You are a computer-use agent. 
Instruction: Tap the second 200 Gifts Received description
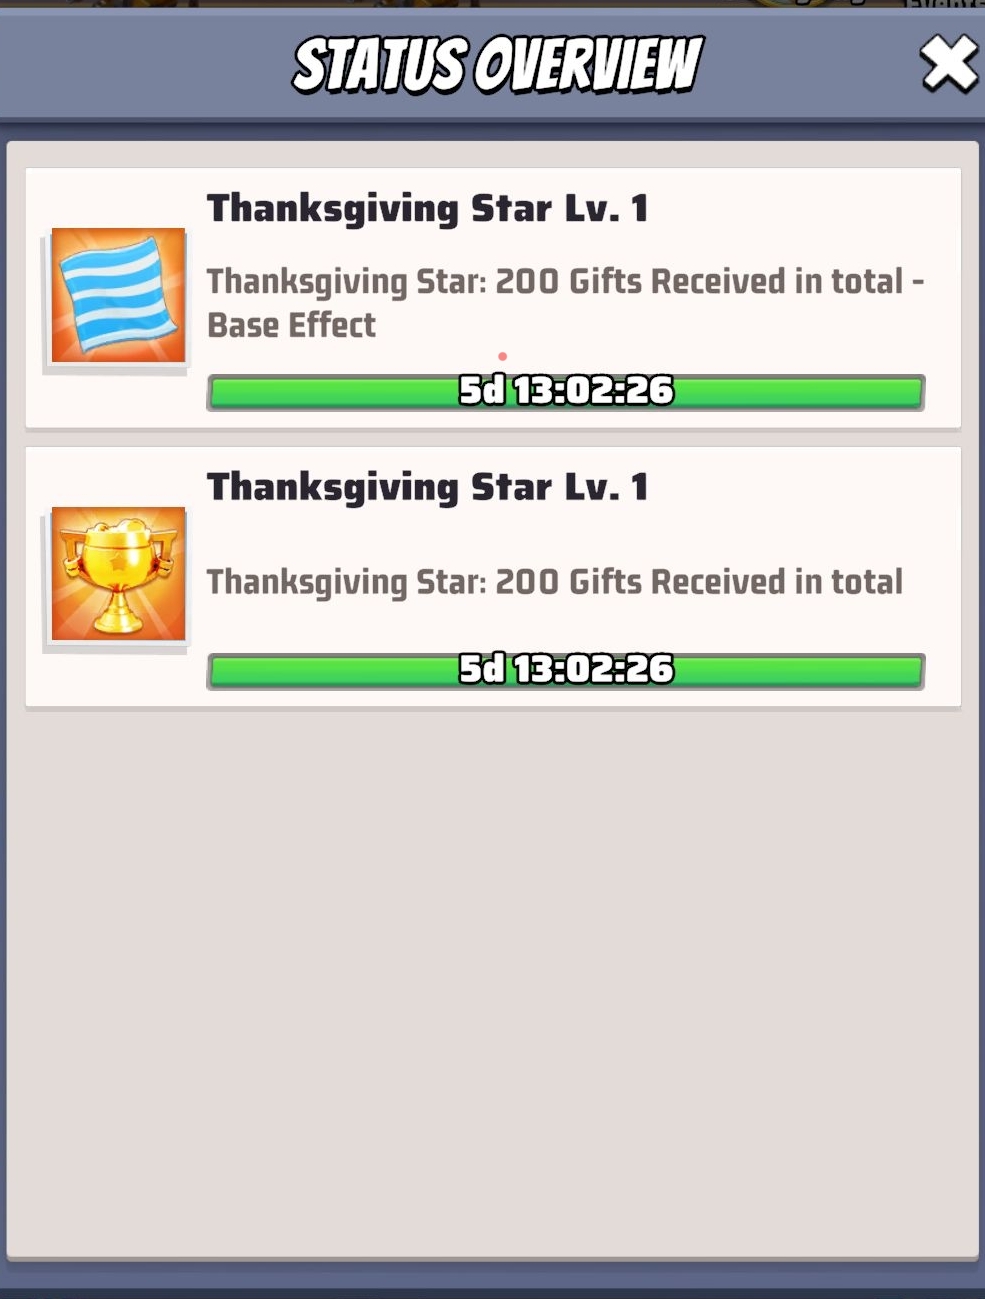(554, 582)
